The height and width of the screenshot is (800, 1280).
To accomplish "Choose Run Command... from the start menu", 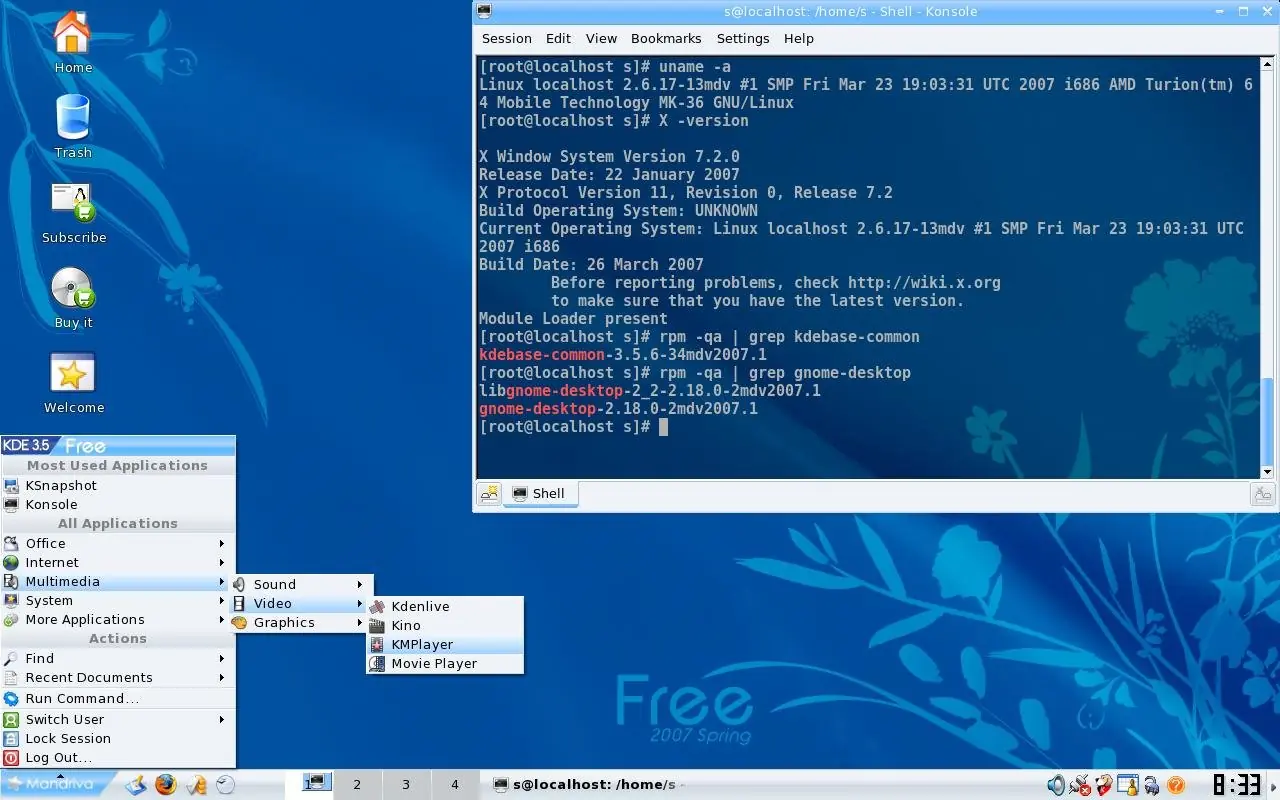I will coord(118,698).
